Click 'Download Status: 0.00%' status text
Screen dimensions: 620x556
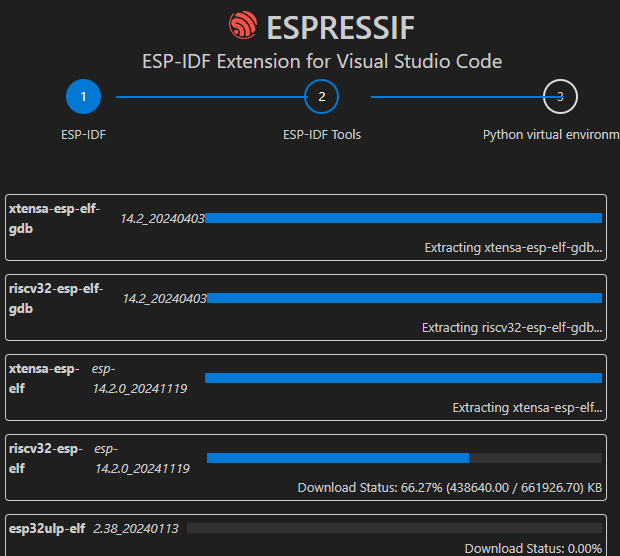(x=533, y=548)
